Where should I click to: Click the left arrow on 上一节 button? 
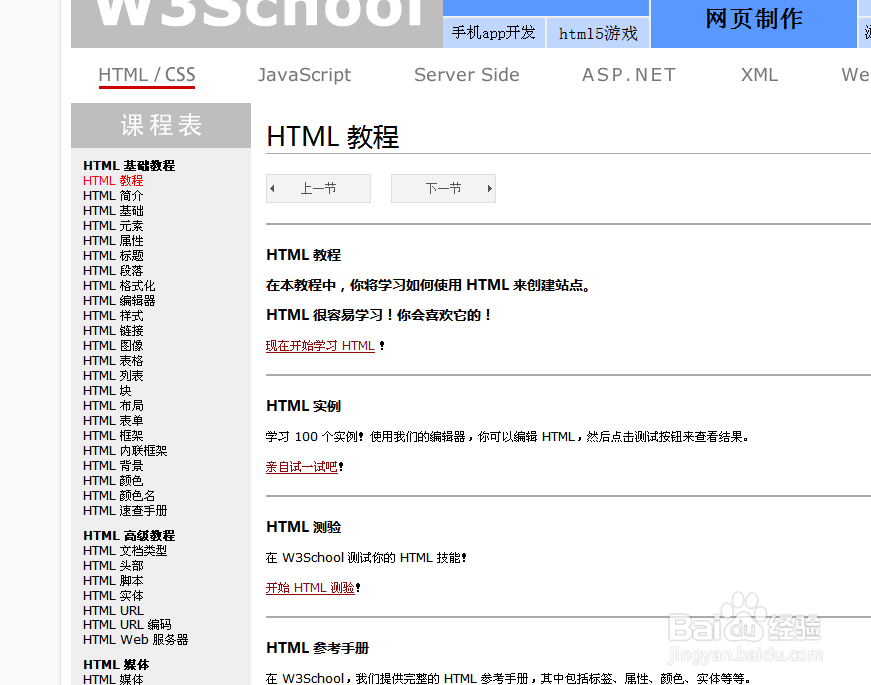tap(272, 188)
